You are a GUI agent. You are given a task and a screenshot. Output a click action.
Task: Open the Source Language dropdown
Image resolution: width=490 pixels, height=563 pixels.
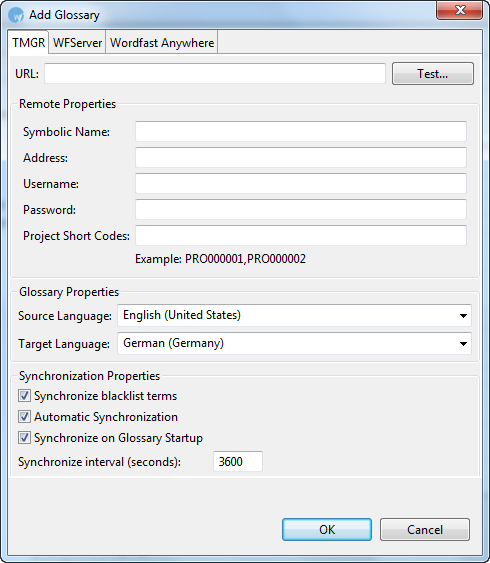pyautogui.click(x=294, y=316)
